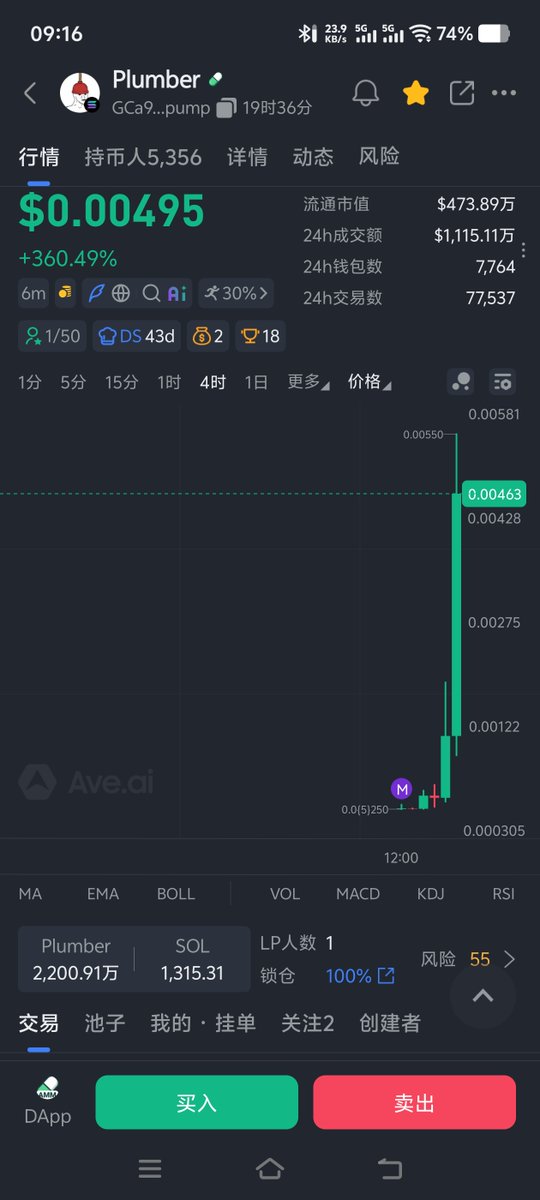The width and height of the screenshot is (540, 1200).
Task: Open the 创建者 tab
Action: click(x=390, y=1023)
